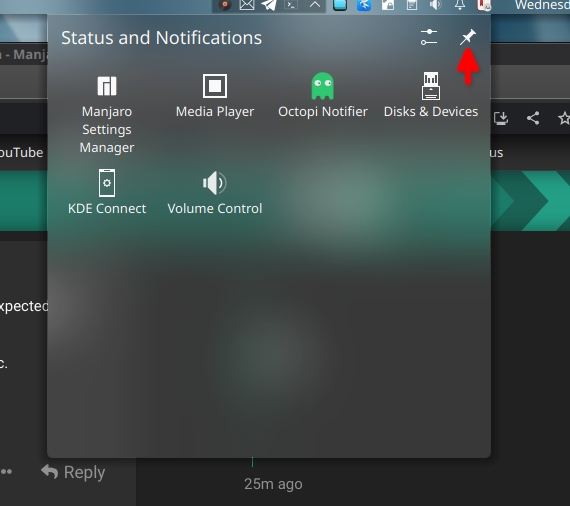The height and width of the screenshot is (506, 570).
Task: Toggle the pin to keep popup open
Action: [x=467, y=37]
